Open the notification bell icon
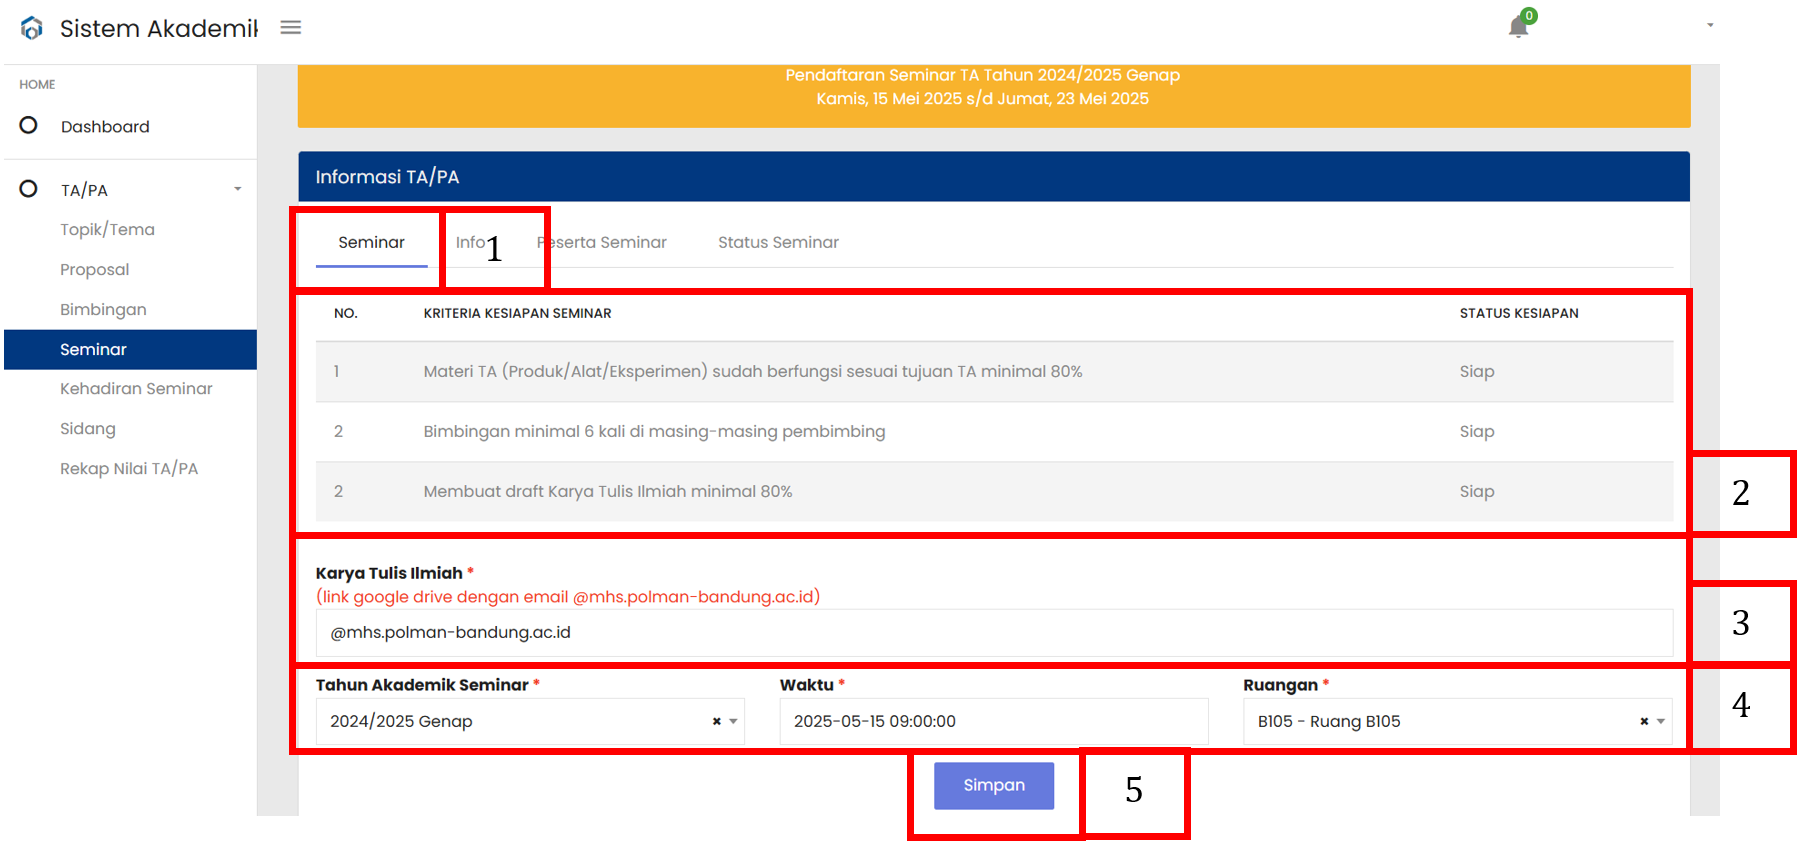Screen dimensions: 1802x853 point(1518,27)
